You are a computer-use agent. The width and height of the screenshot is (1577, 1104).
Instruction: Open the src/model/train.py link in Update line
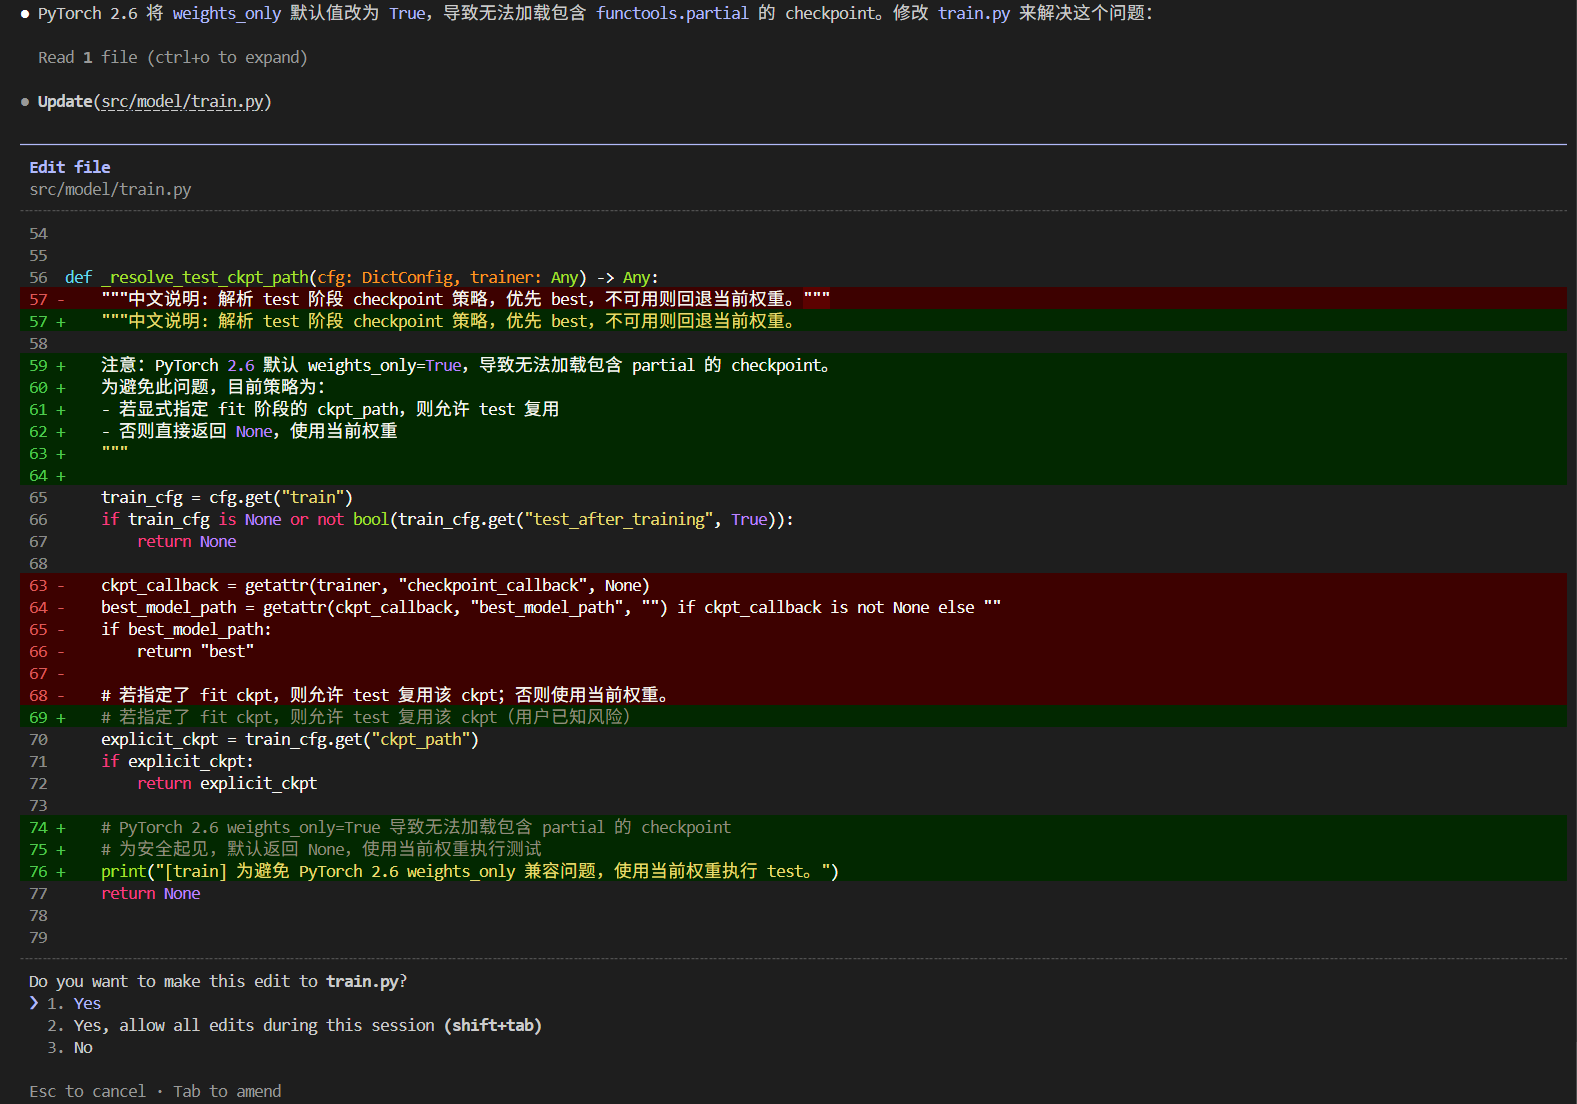(x=183, y=101)
